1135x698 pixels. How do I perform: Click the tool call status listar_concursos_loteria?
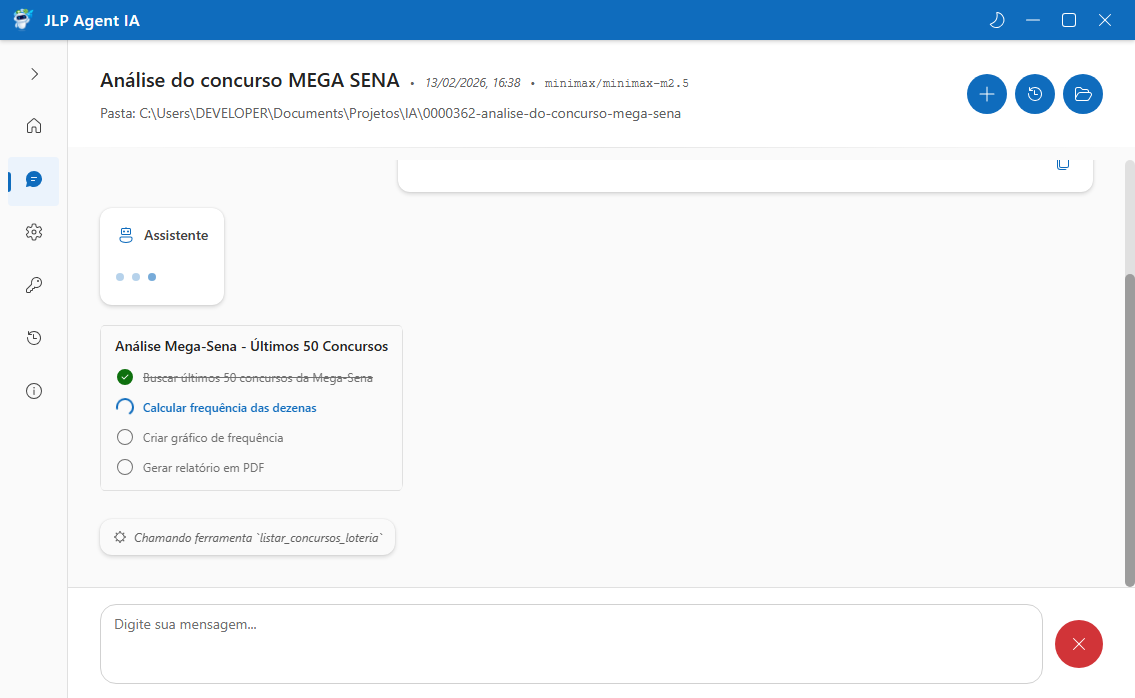tap(248, 537)
